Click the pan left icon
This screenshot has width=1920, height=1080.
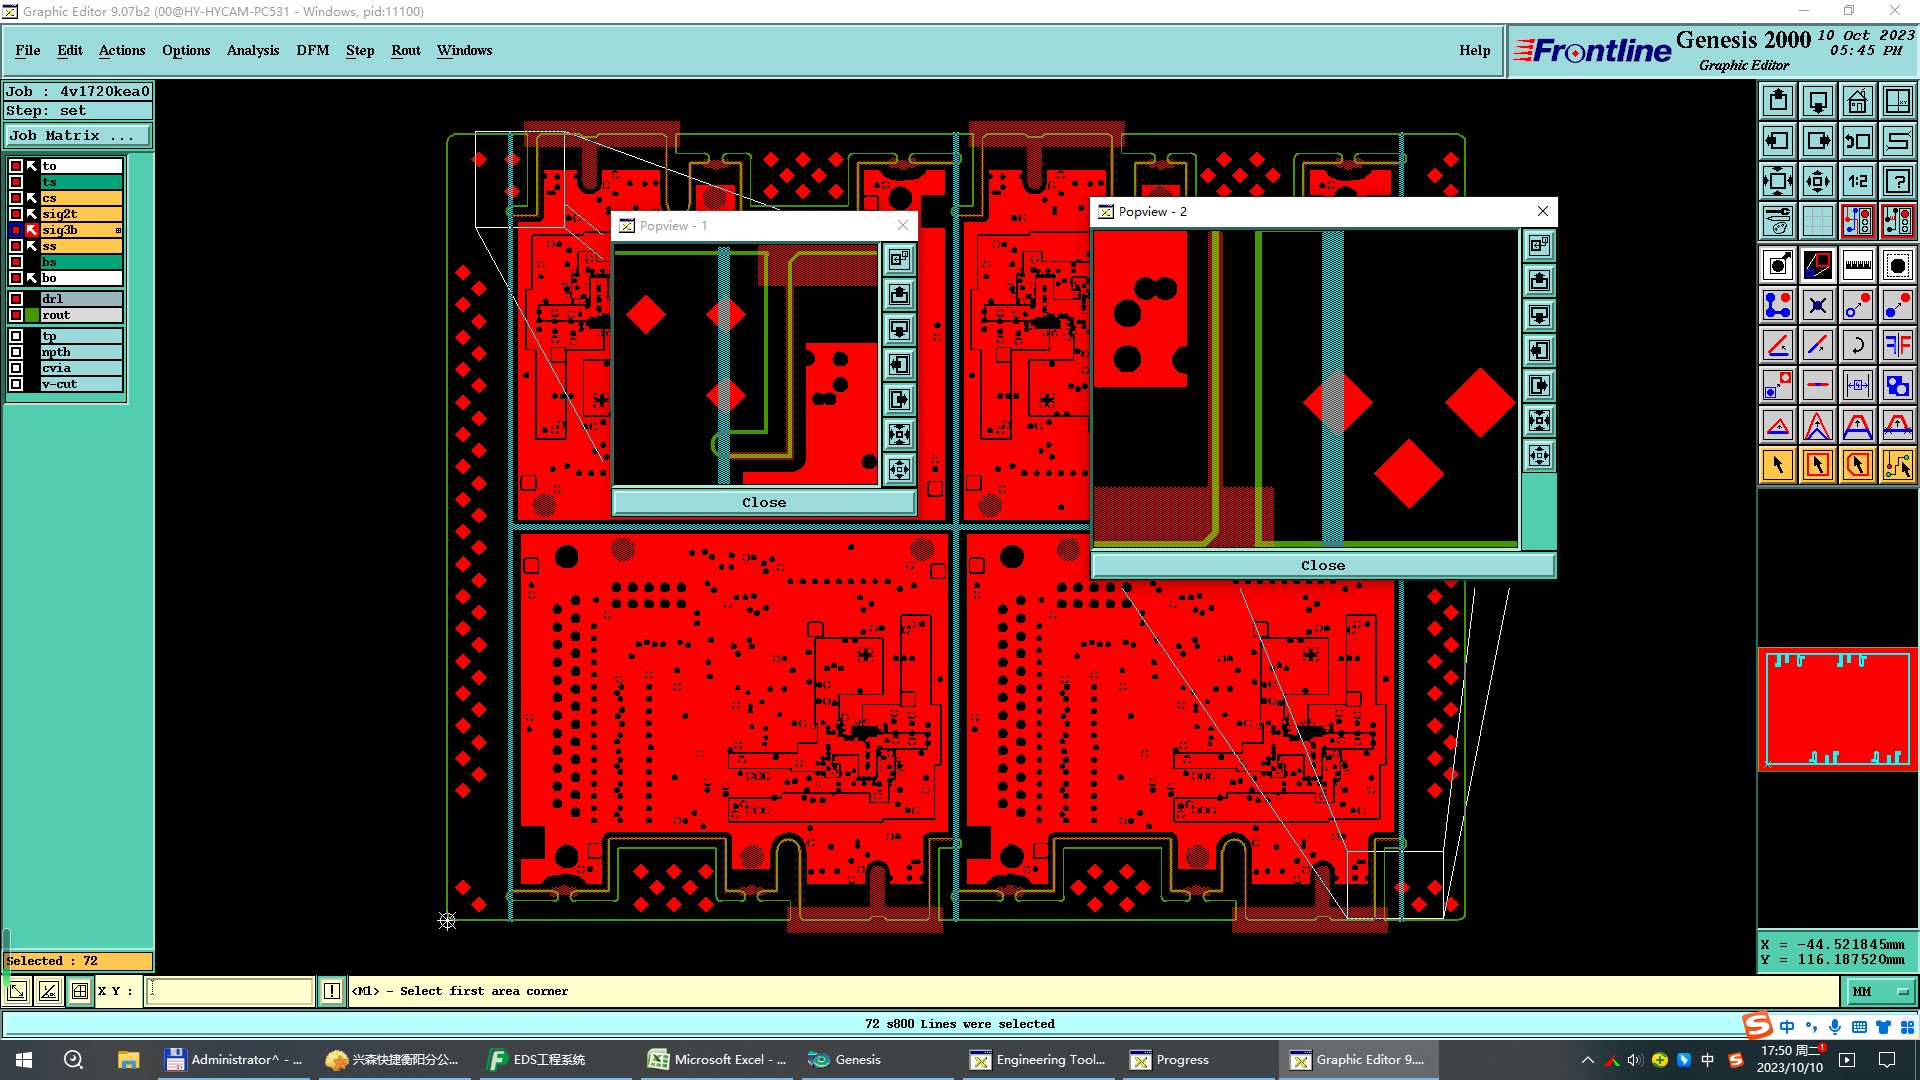[x=1778, y=141]
